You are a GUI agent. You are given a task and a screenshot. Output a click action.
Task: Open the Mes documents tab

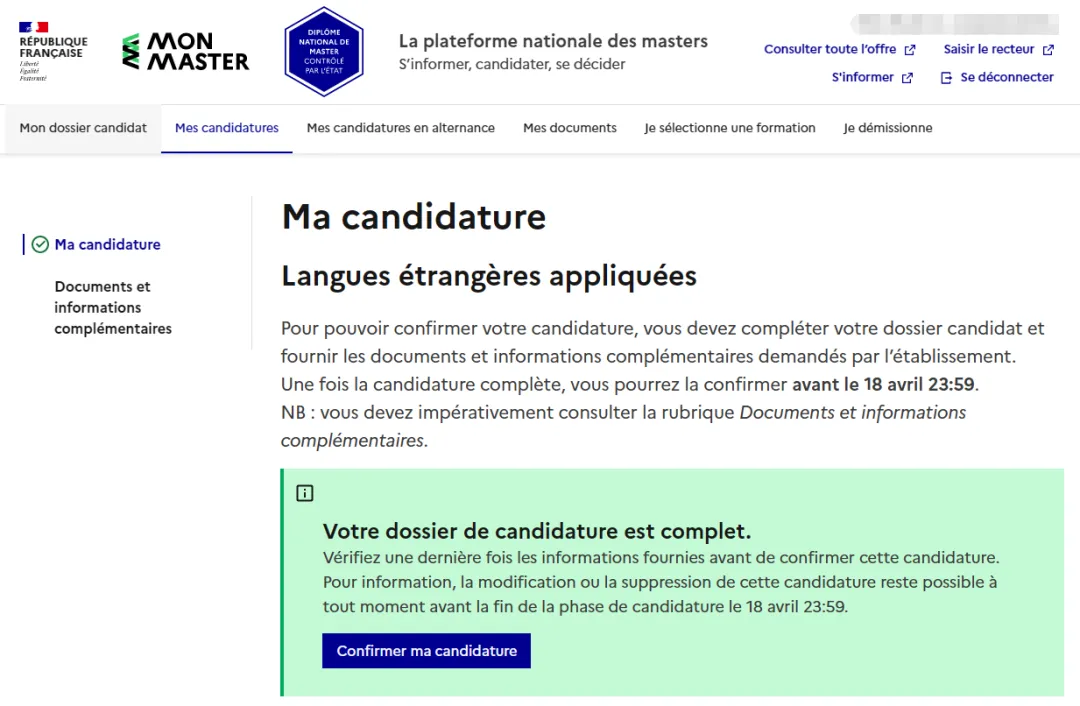tap(570, 128)
